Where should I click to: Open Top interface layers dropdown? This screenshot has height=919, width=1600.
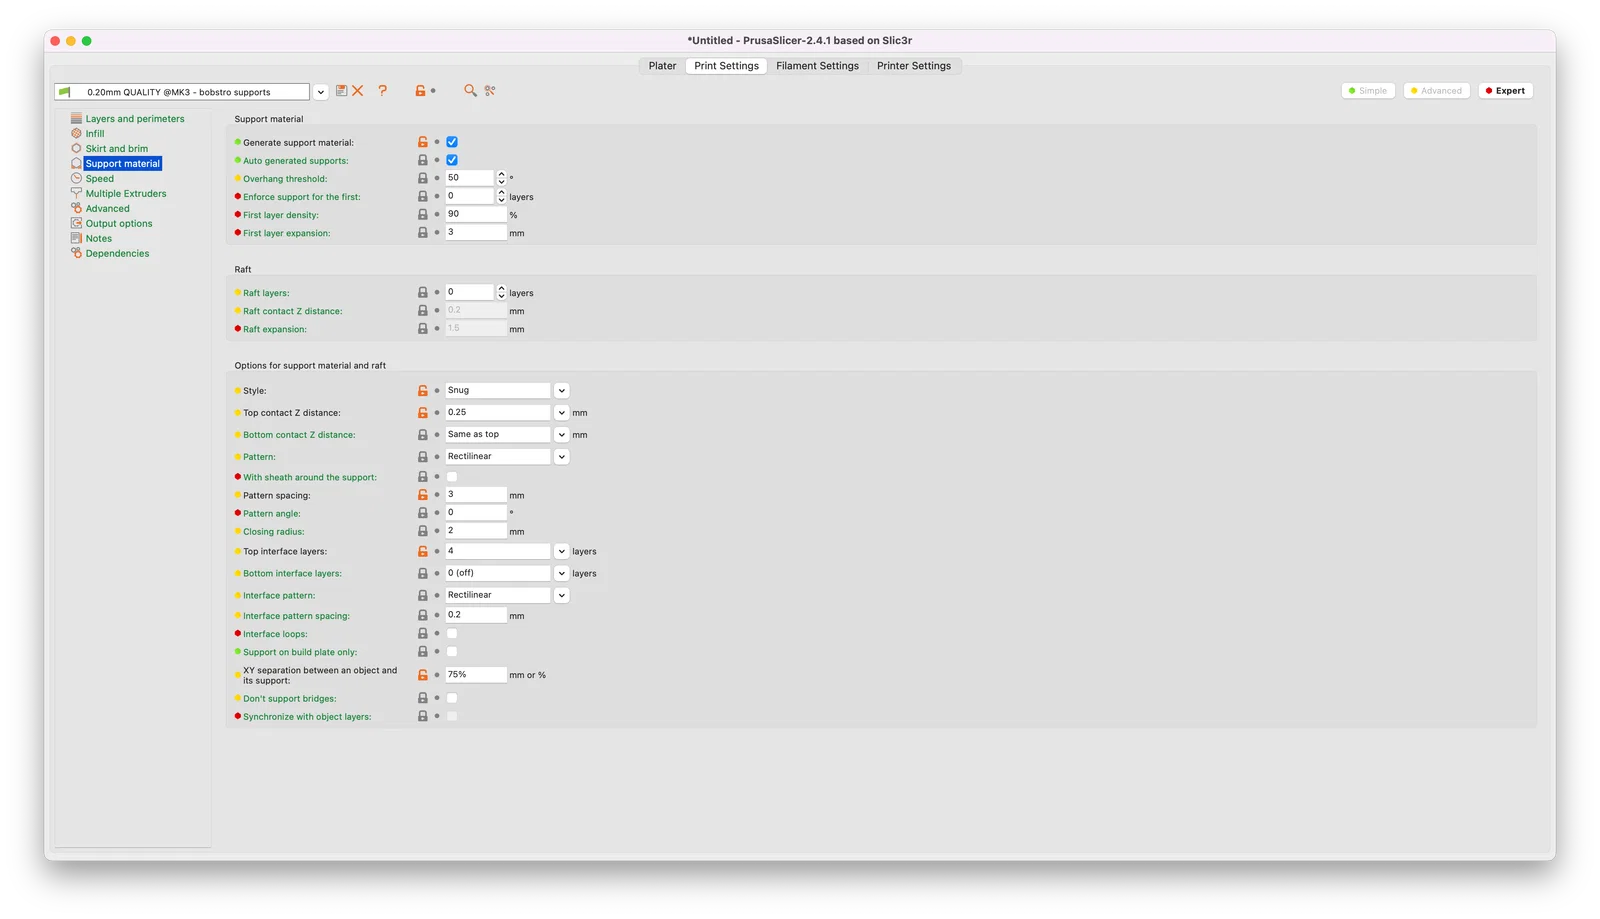click(x=562, y=551)
